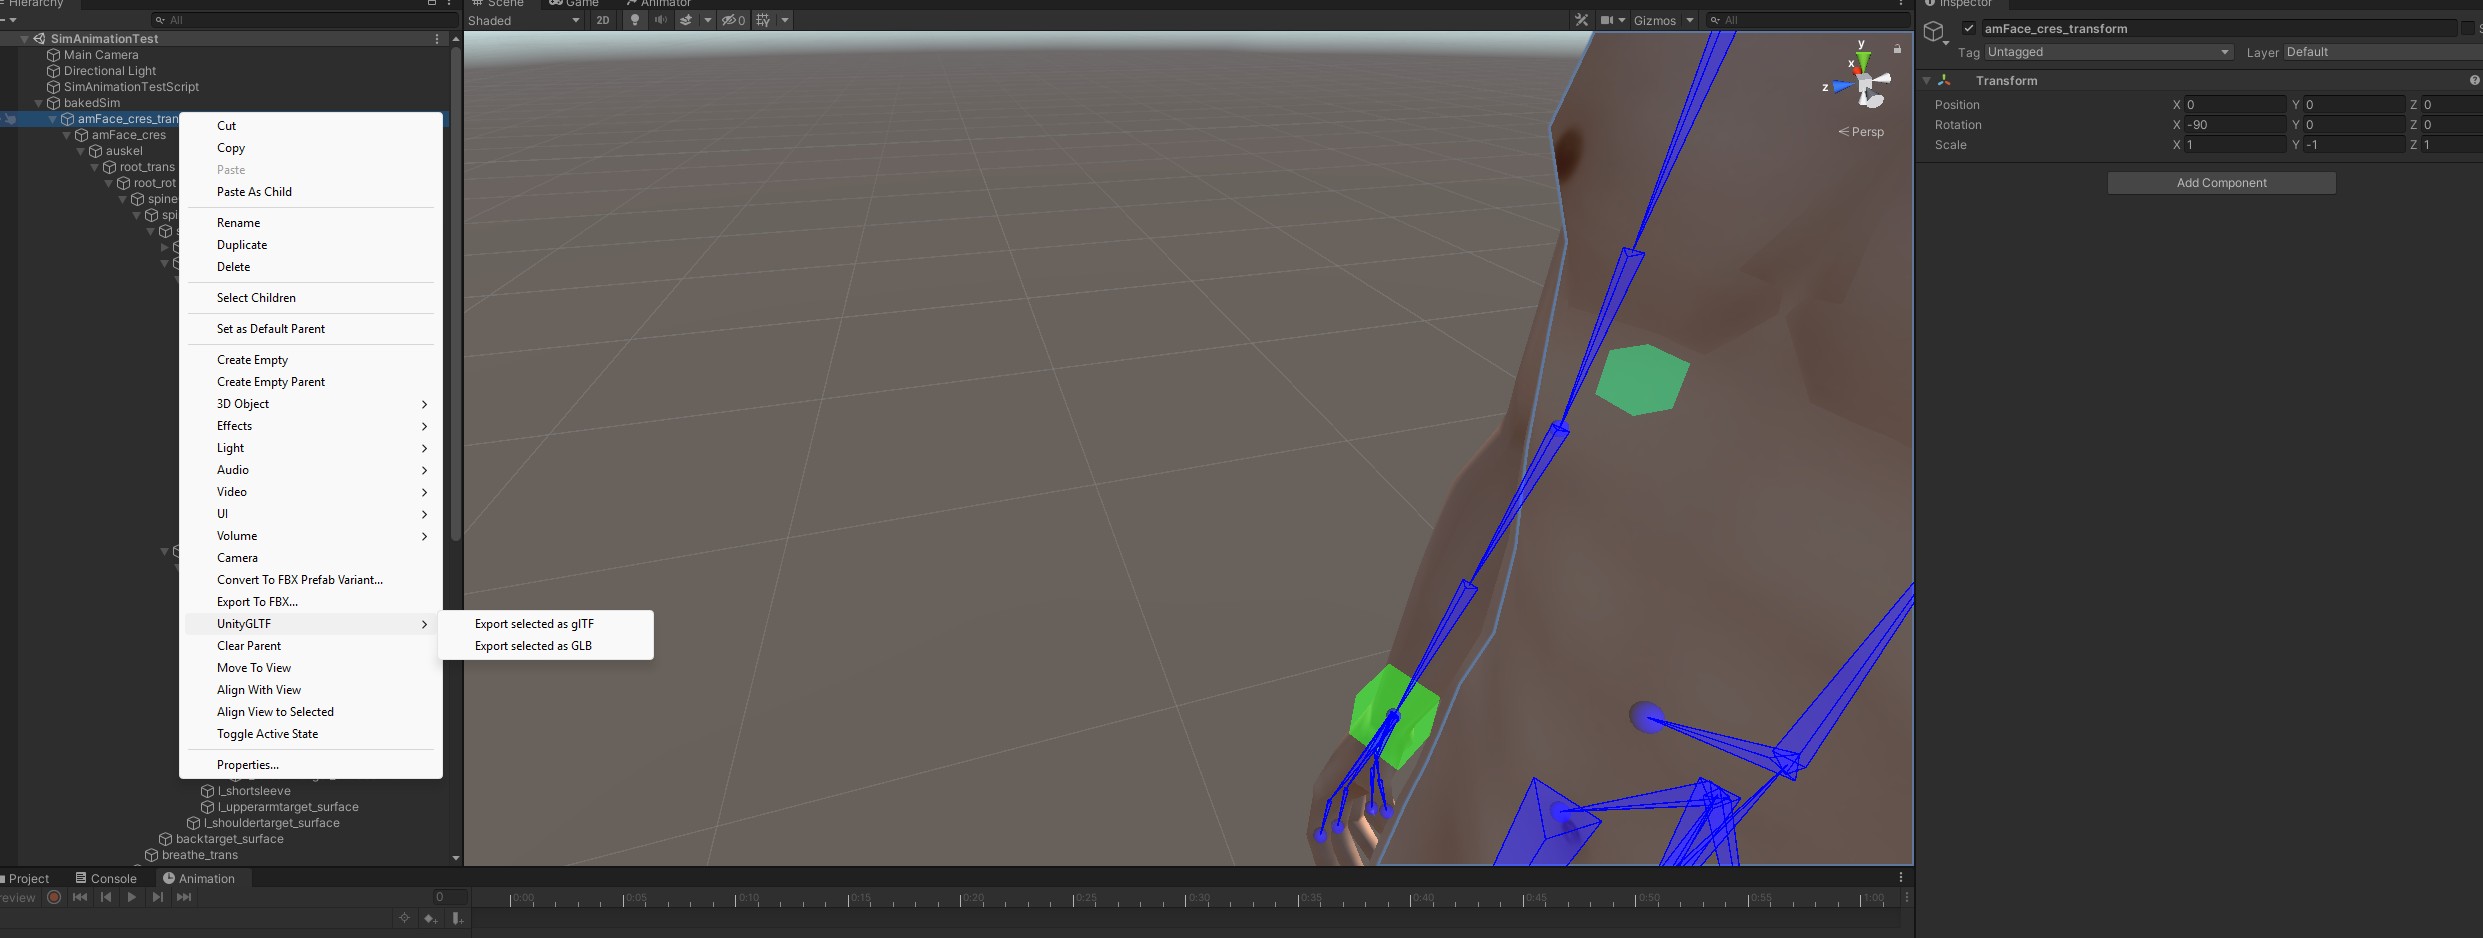Toggle 2D view mode in Scene toolbar
The image size is (2483, 938).
[x=604, y=20]
